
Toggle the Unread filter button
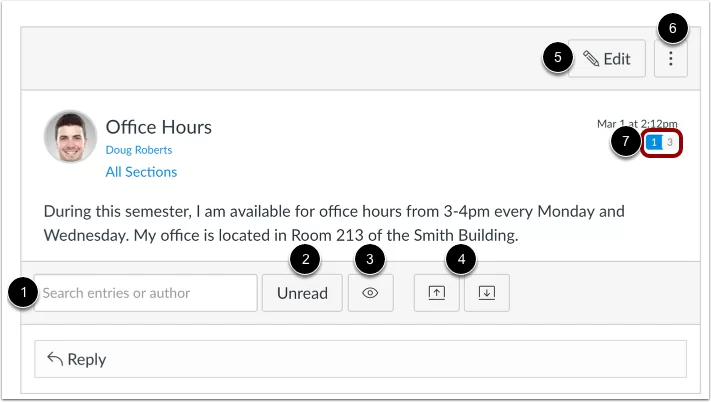(301, 294)
